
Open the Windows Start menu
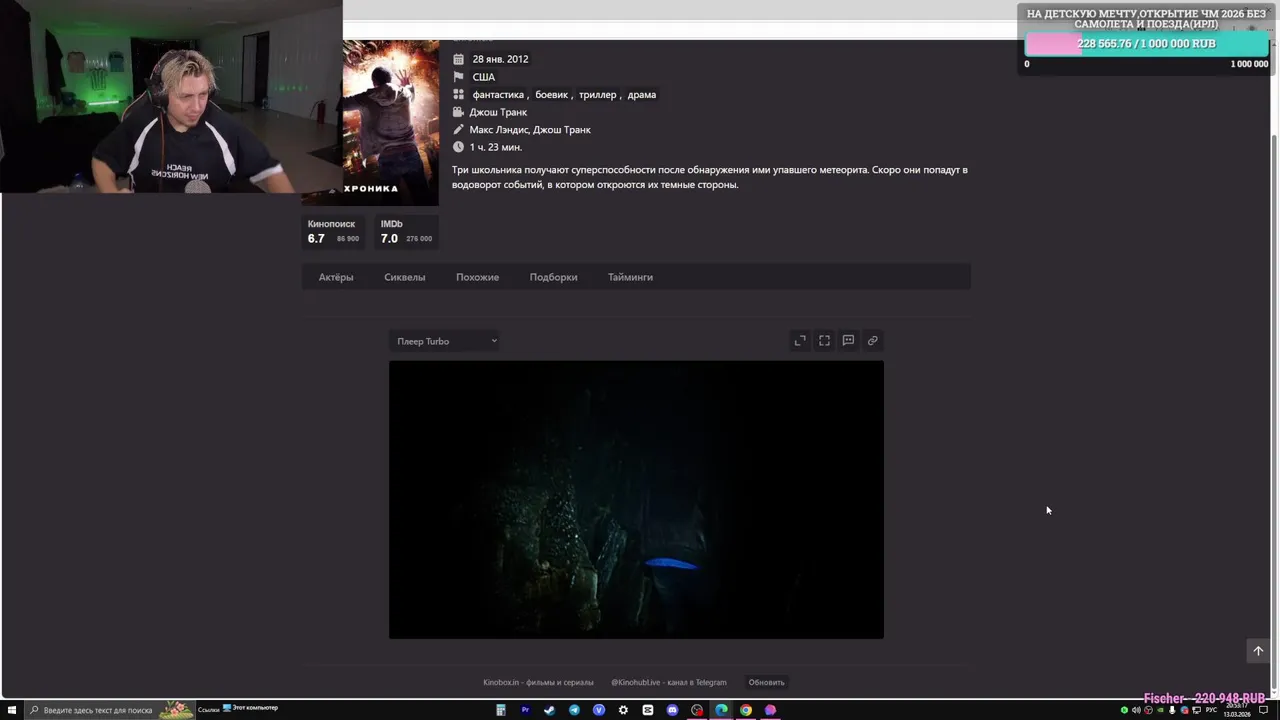pos(12,710)
